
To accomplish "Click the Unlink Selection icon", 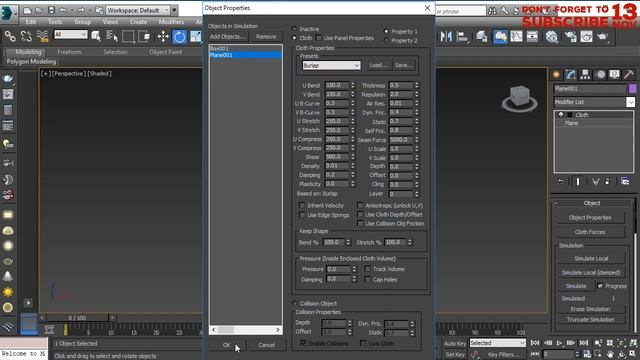I will (26, 37).
